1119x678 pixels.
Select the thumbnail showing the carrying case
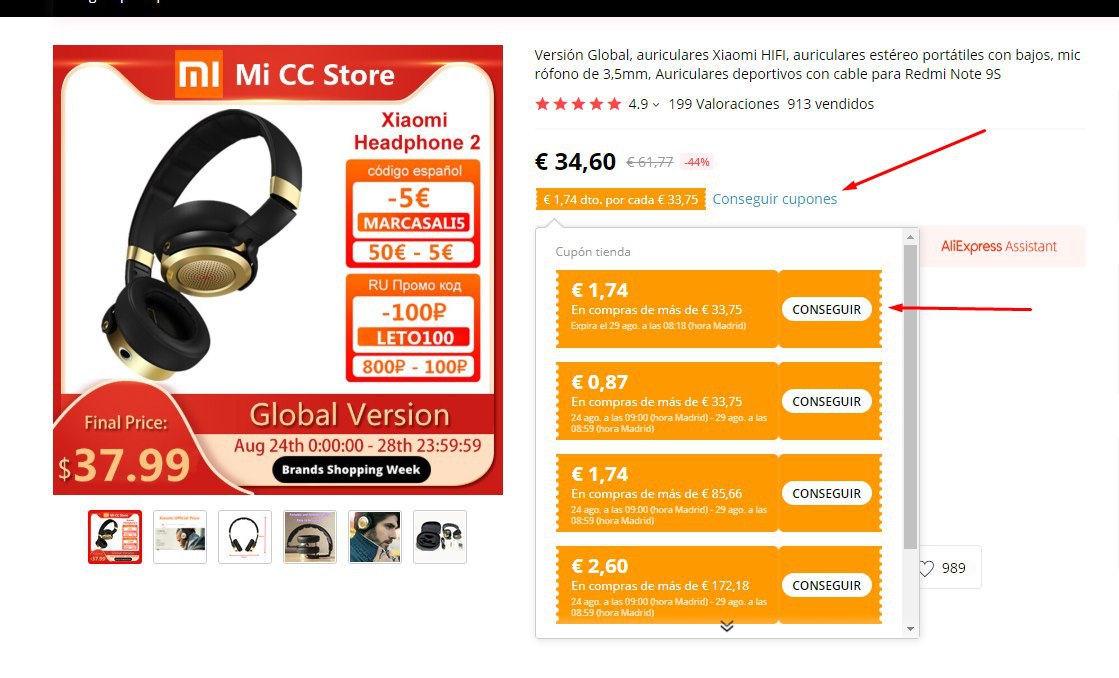(440, 537)
